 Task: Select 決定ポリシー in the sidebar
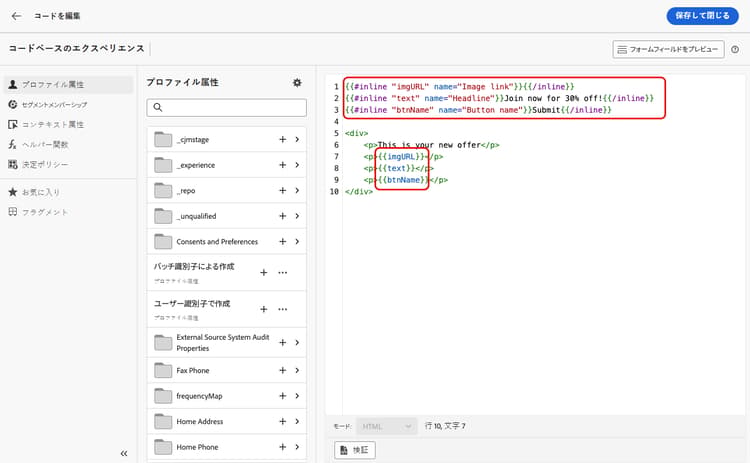coord(45,165)
